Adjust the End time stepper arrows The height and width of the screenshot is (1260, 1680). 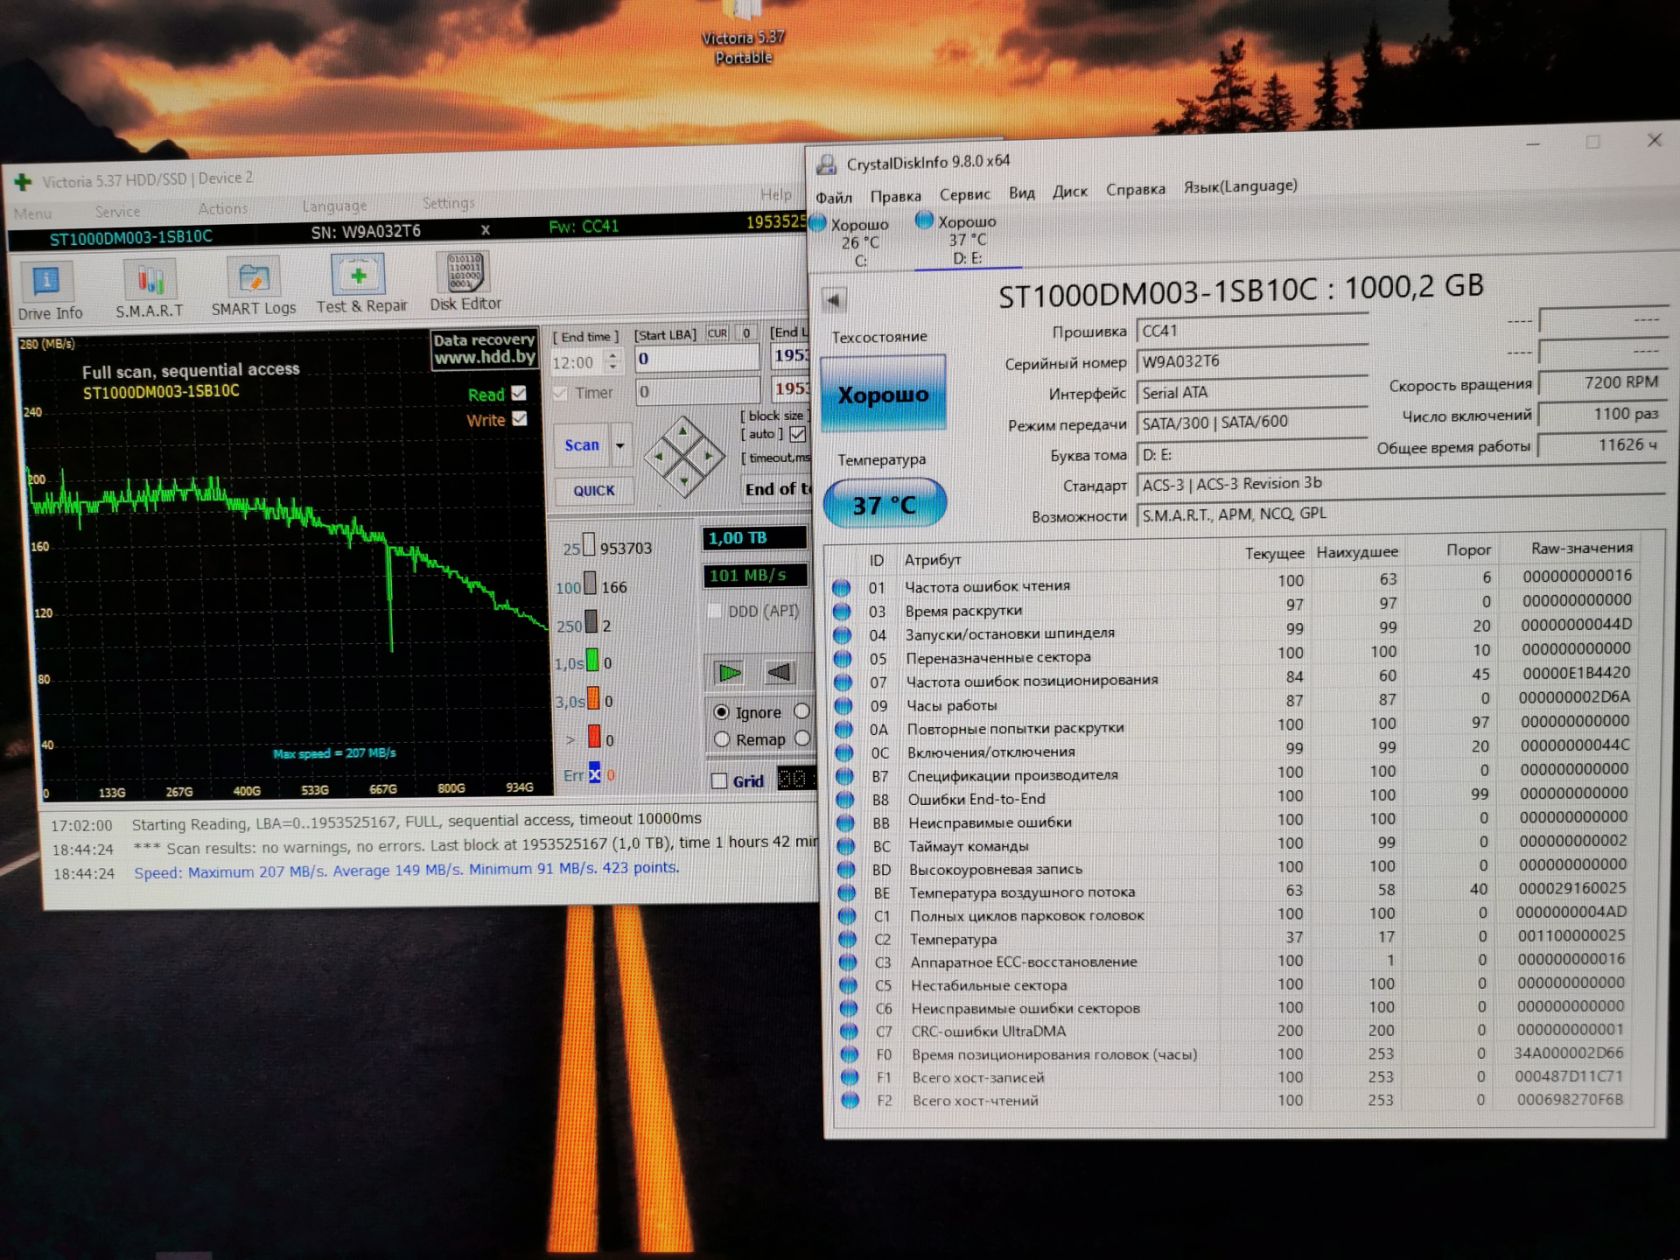[x=613, y=362]
